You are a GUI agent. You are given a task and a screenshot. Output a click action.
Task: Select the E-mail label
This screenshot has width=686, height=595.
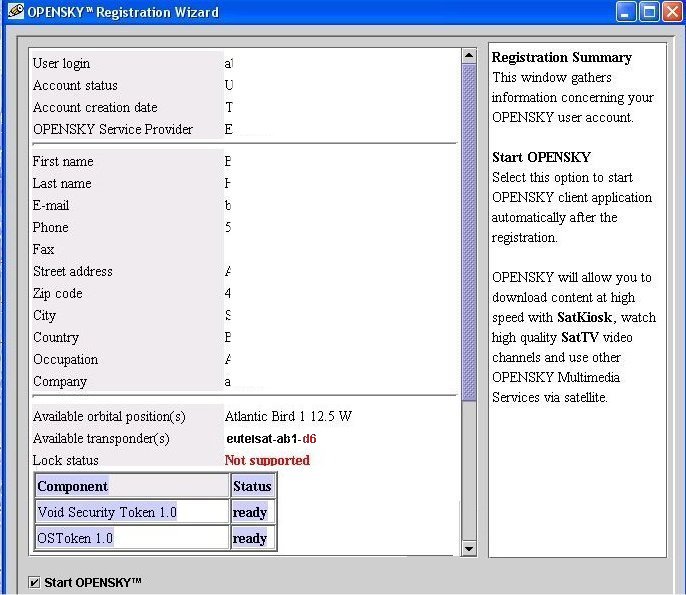[51, 205]
